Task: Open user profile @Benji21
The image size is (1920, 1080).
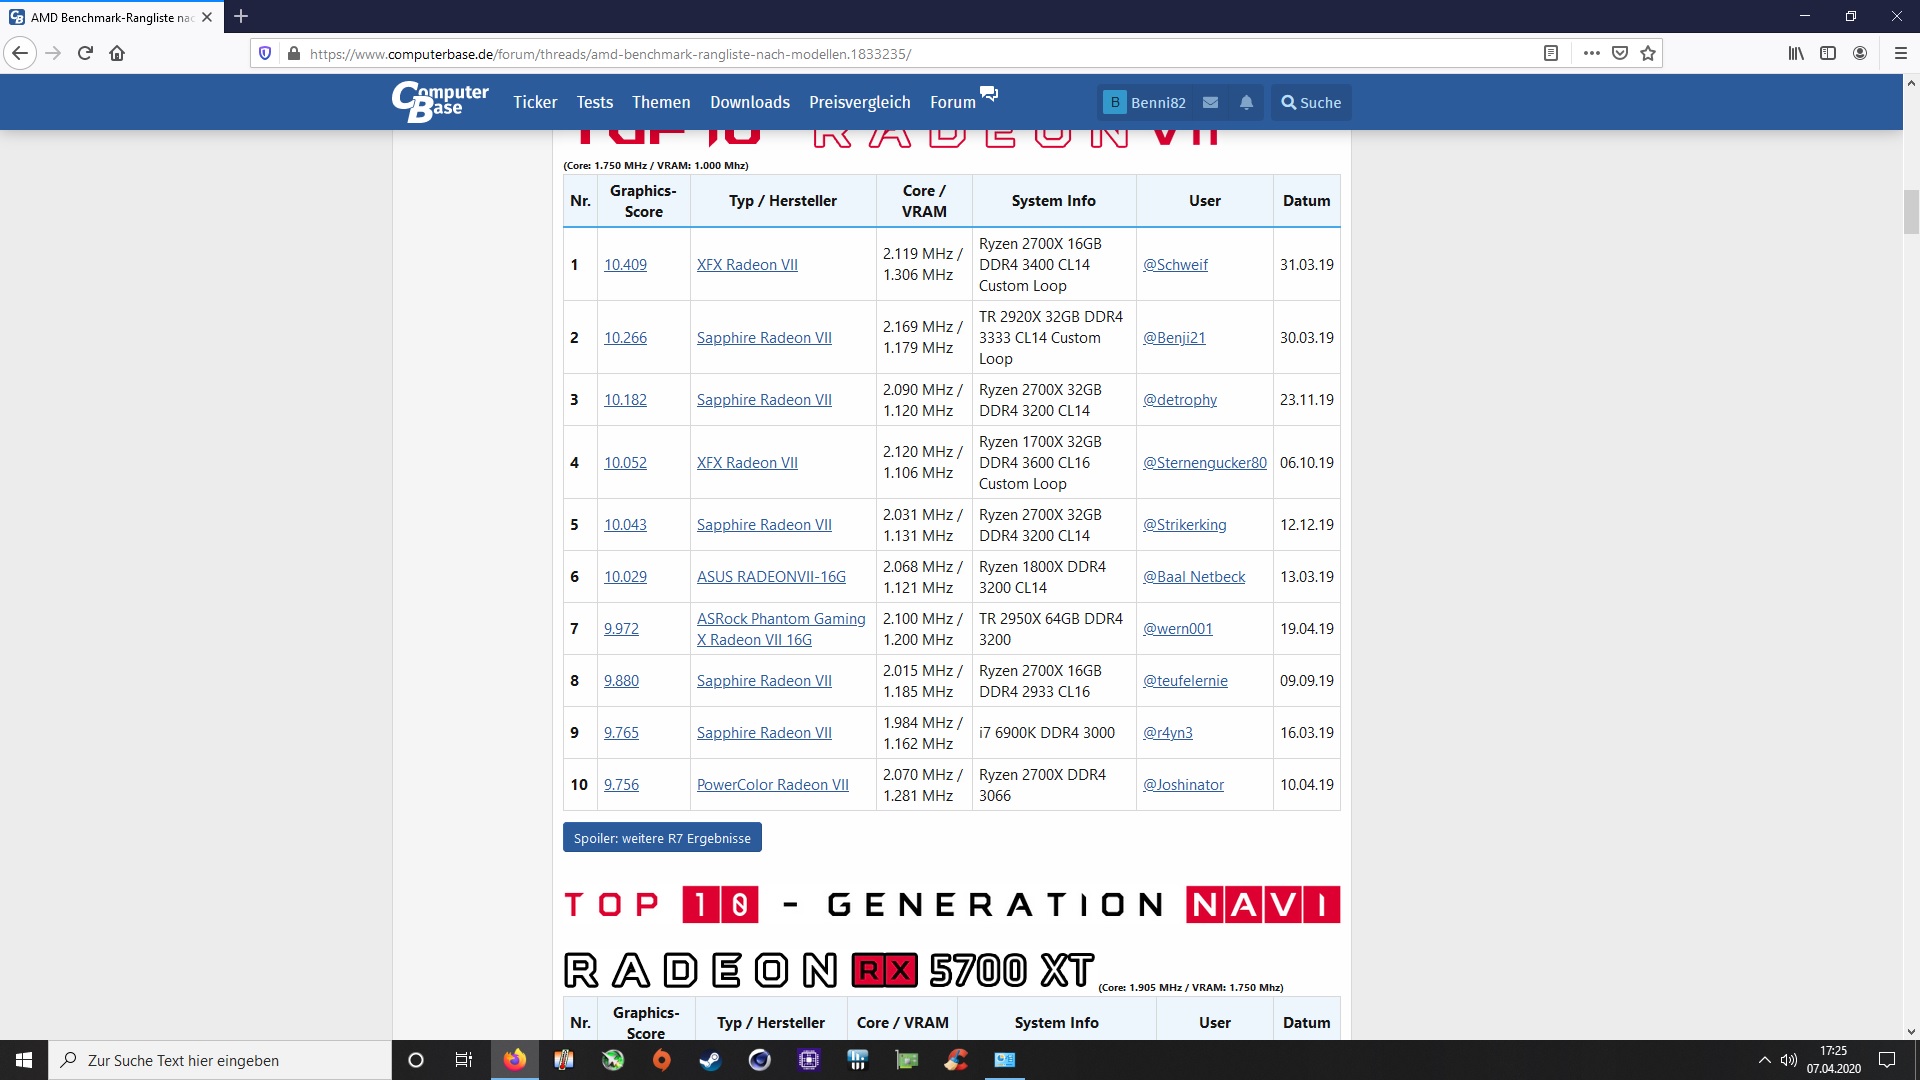Action: pyautogui.click(x=1174, y=338)
